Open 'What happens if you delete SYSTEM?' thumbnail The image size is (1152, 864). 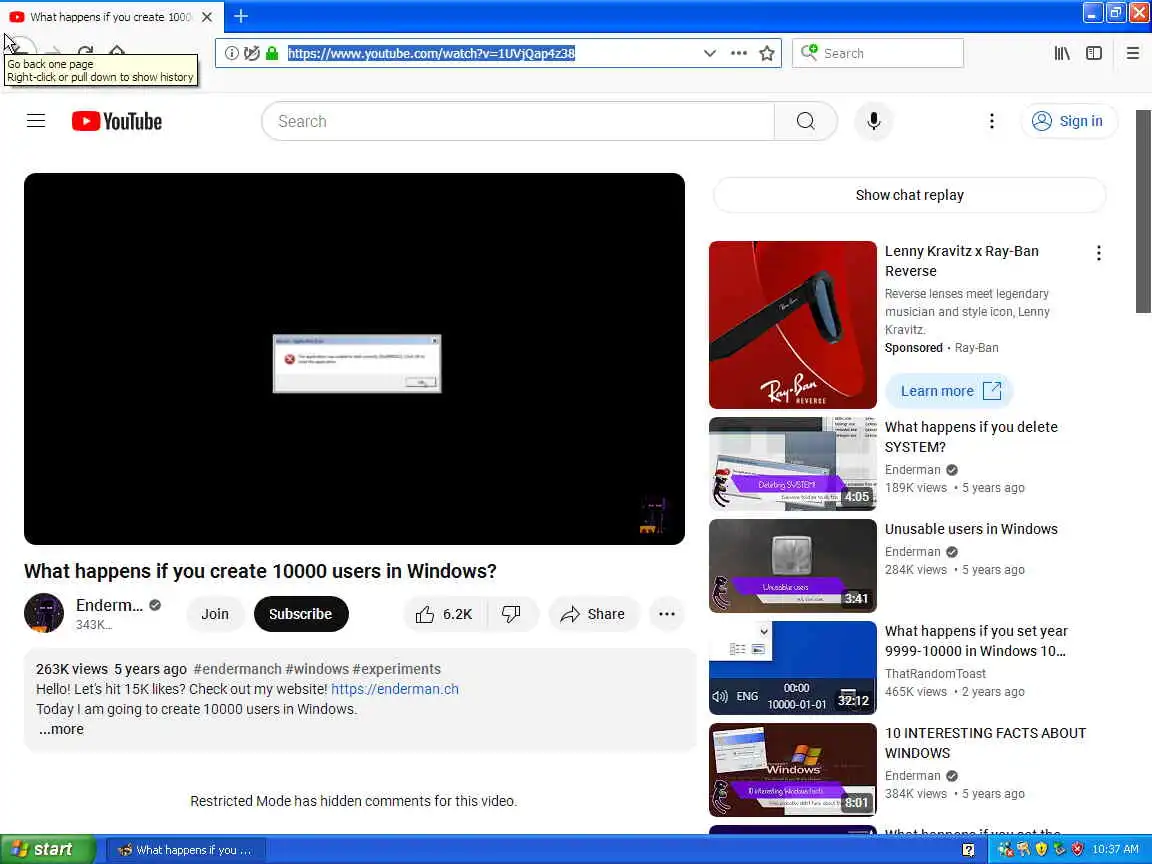pyautogui.click(x=793, y=464)
